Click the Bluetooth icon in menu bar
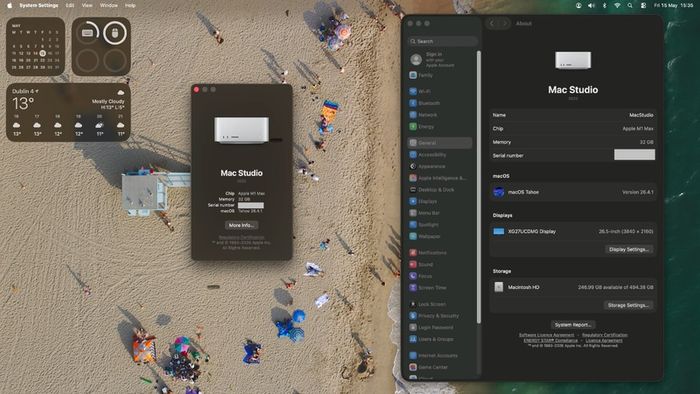700x394 pixels. [x=604, y=5]
